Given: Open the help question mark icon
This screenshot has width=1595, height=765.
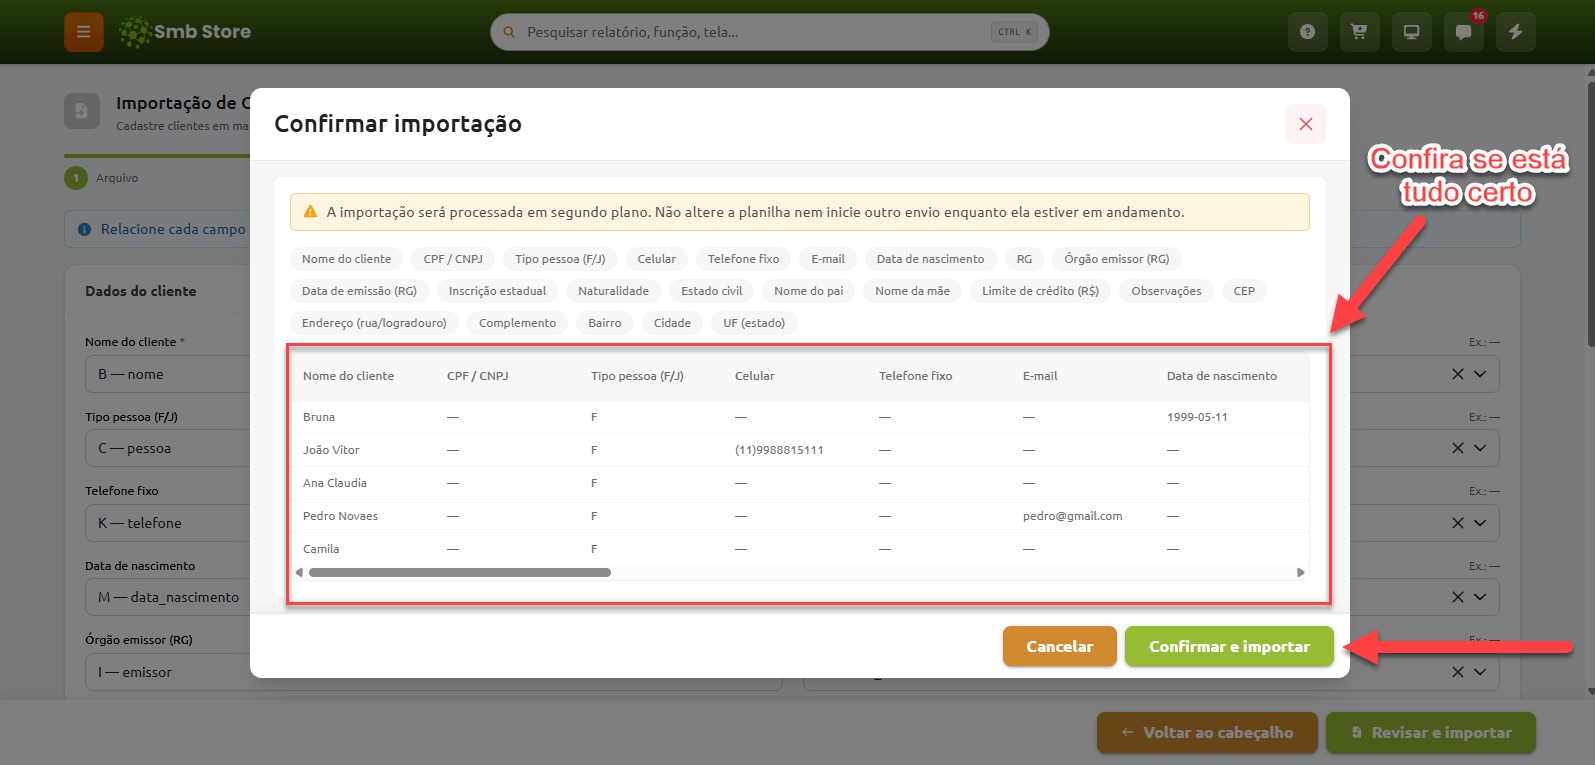Looking at the screenshot, I should pos(1307,32).
